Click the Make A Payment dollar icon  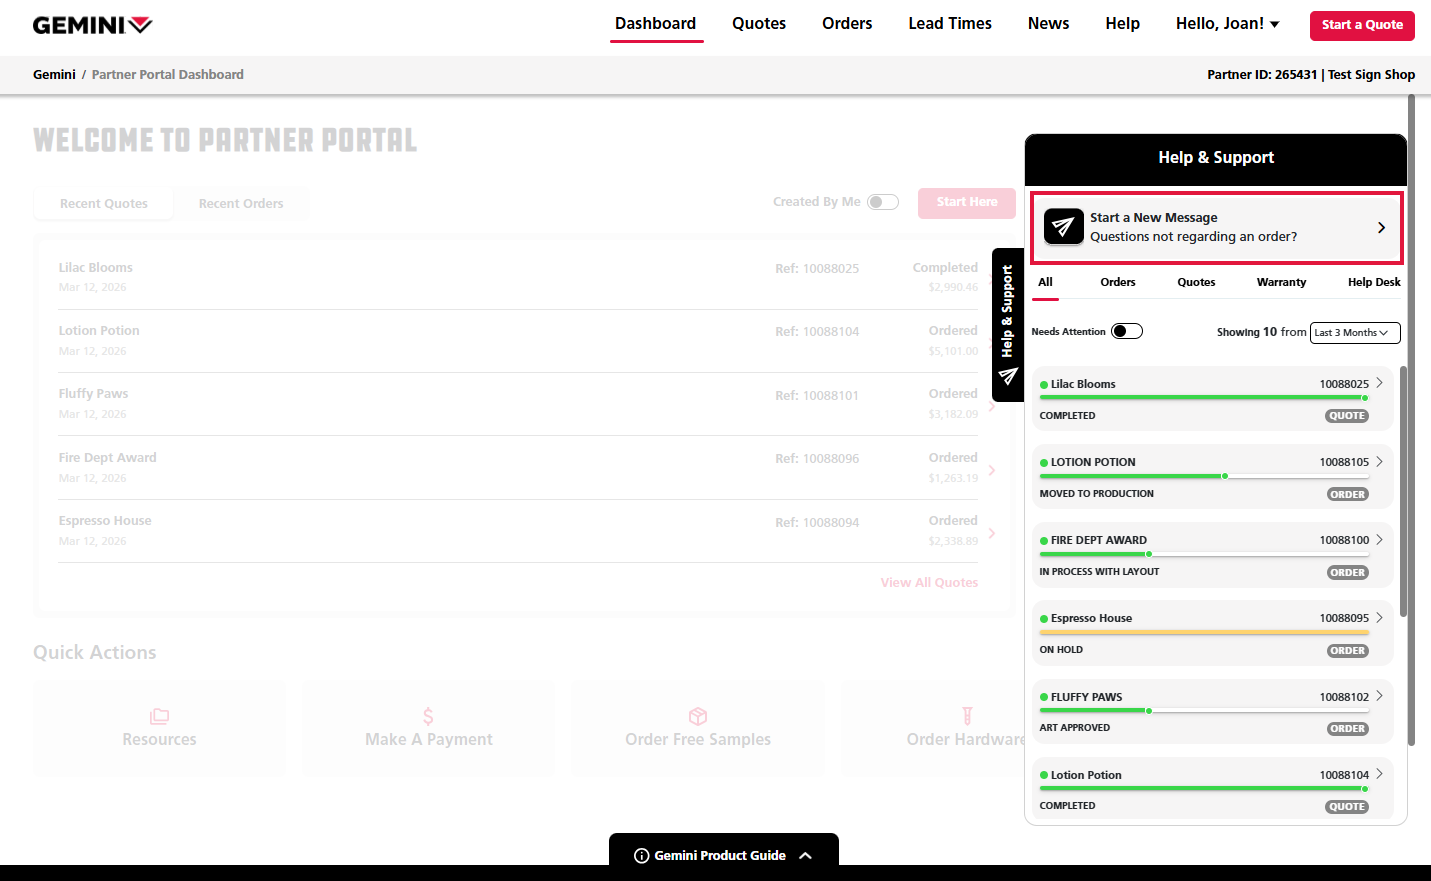[428, 716]
